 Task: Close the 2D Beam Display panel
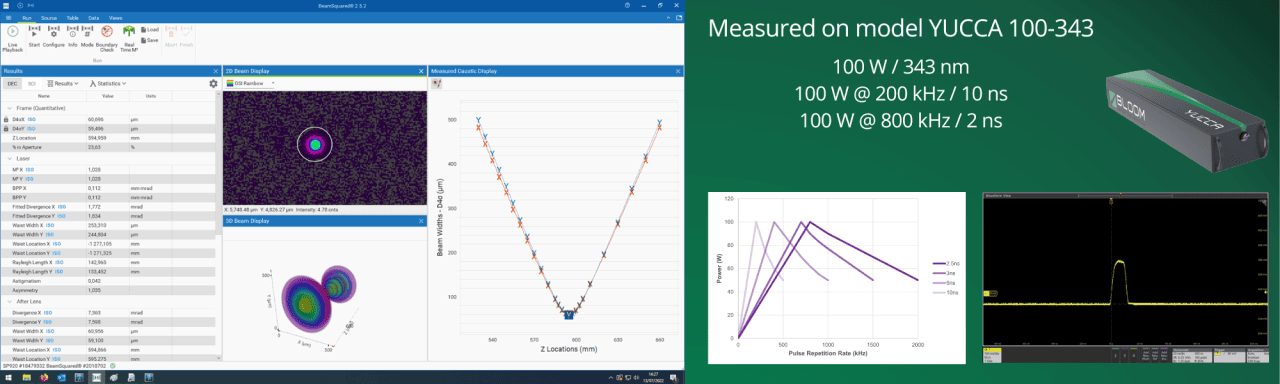[421, 71]
